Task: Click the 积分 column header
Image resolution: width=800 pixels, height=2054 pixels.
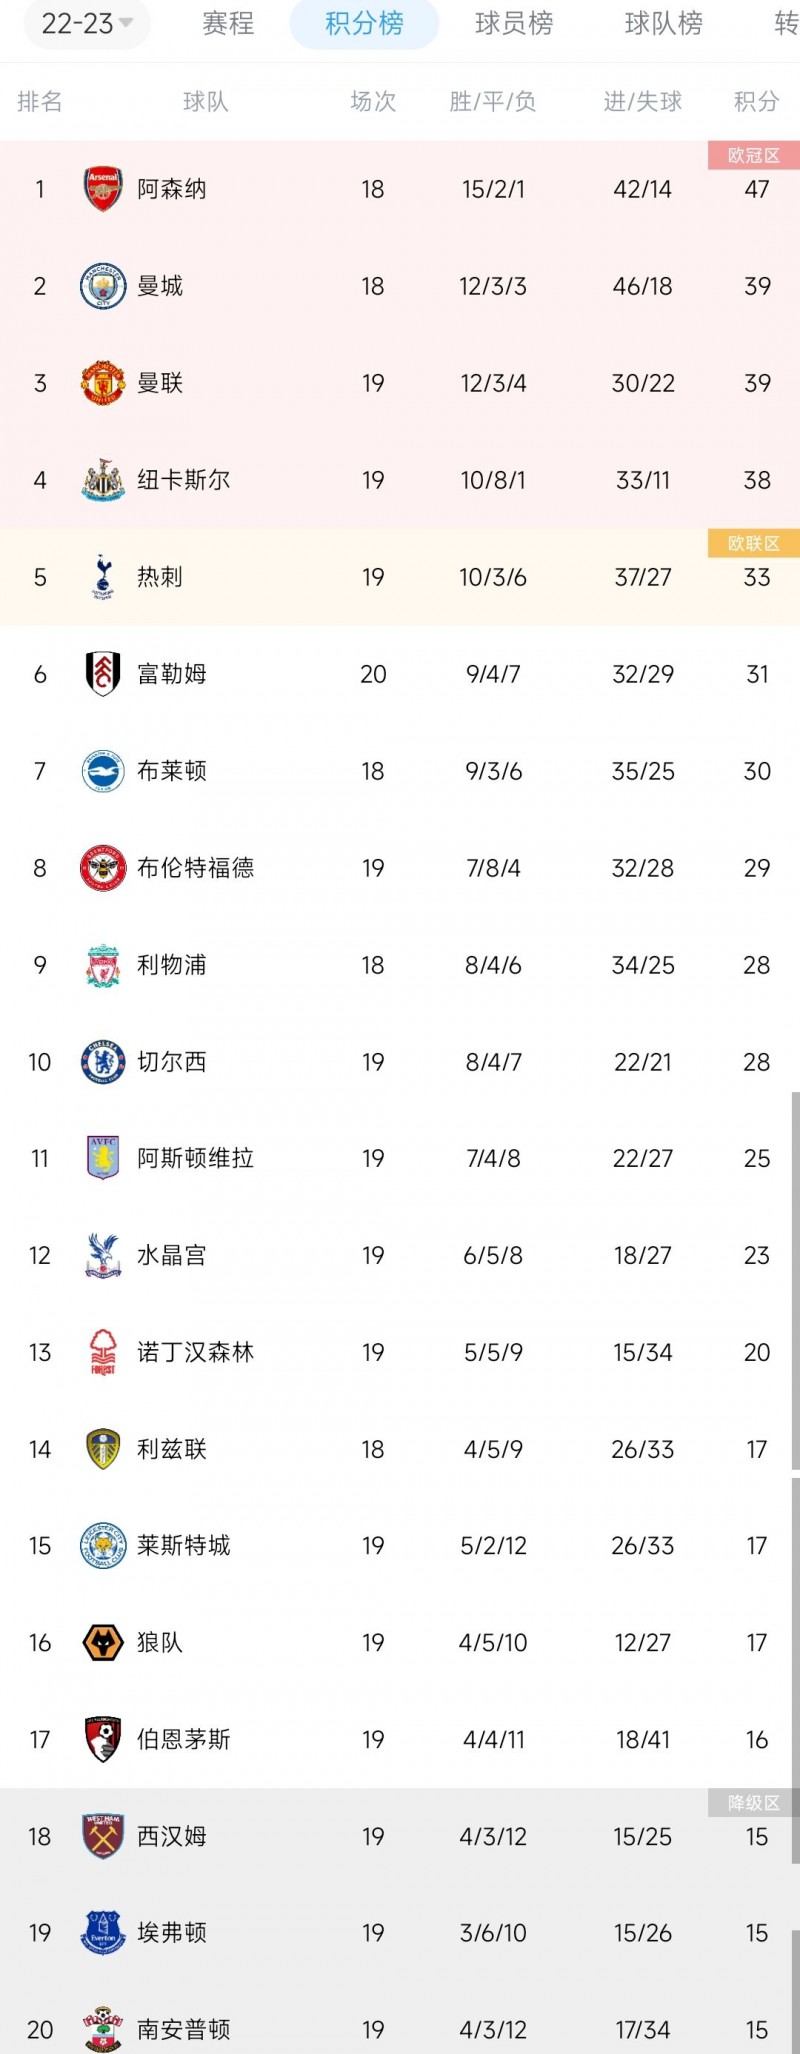Action: 756,101
